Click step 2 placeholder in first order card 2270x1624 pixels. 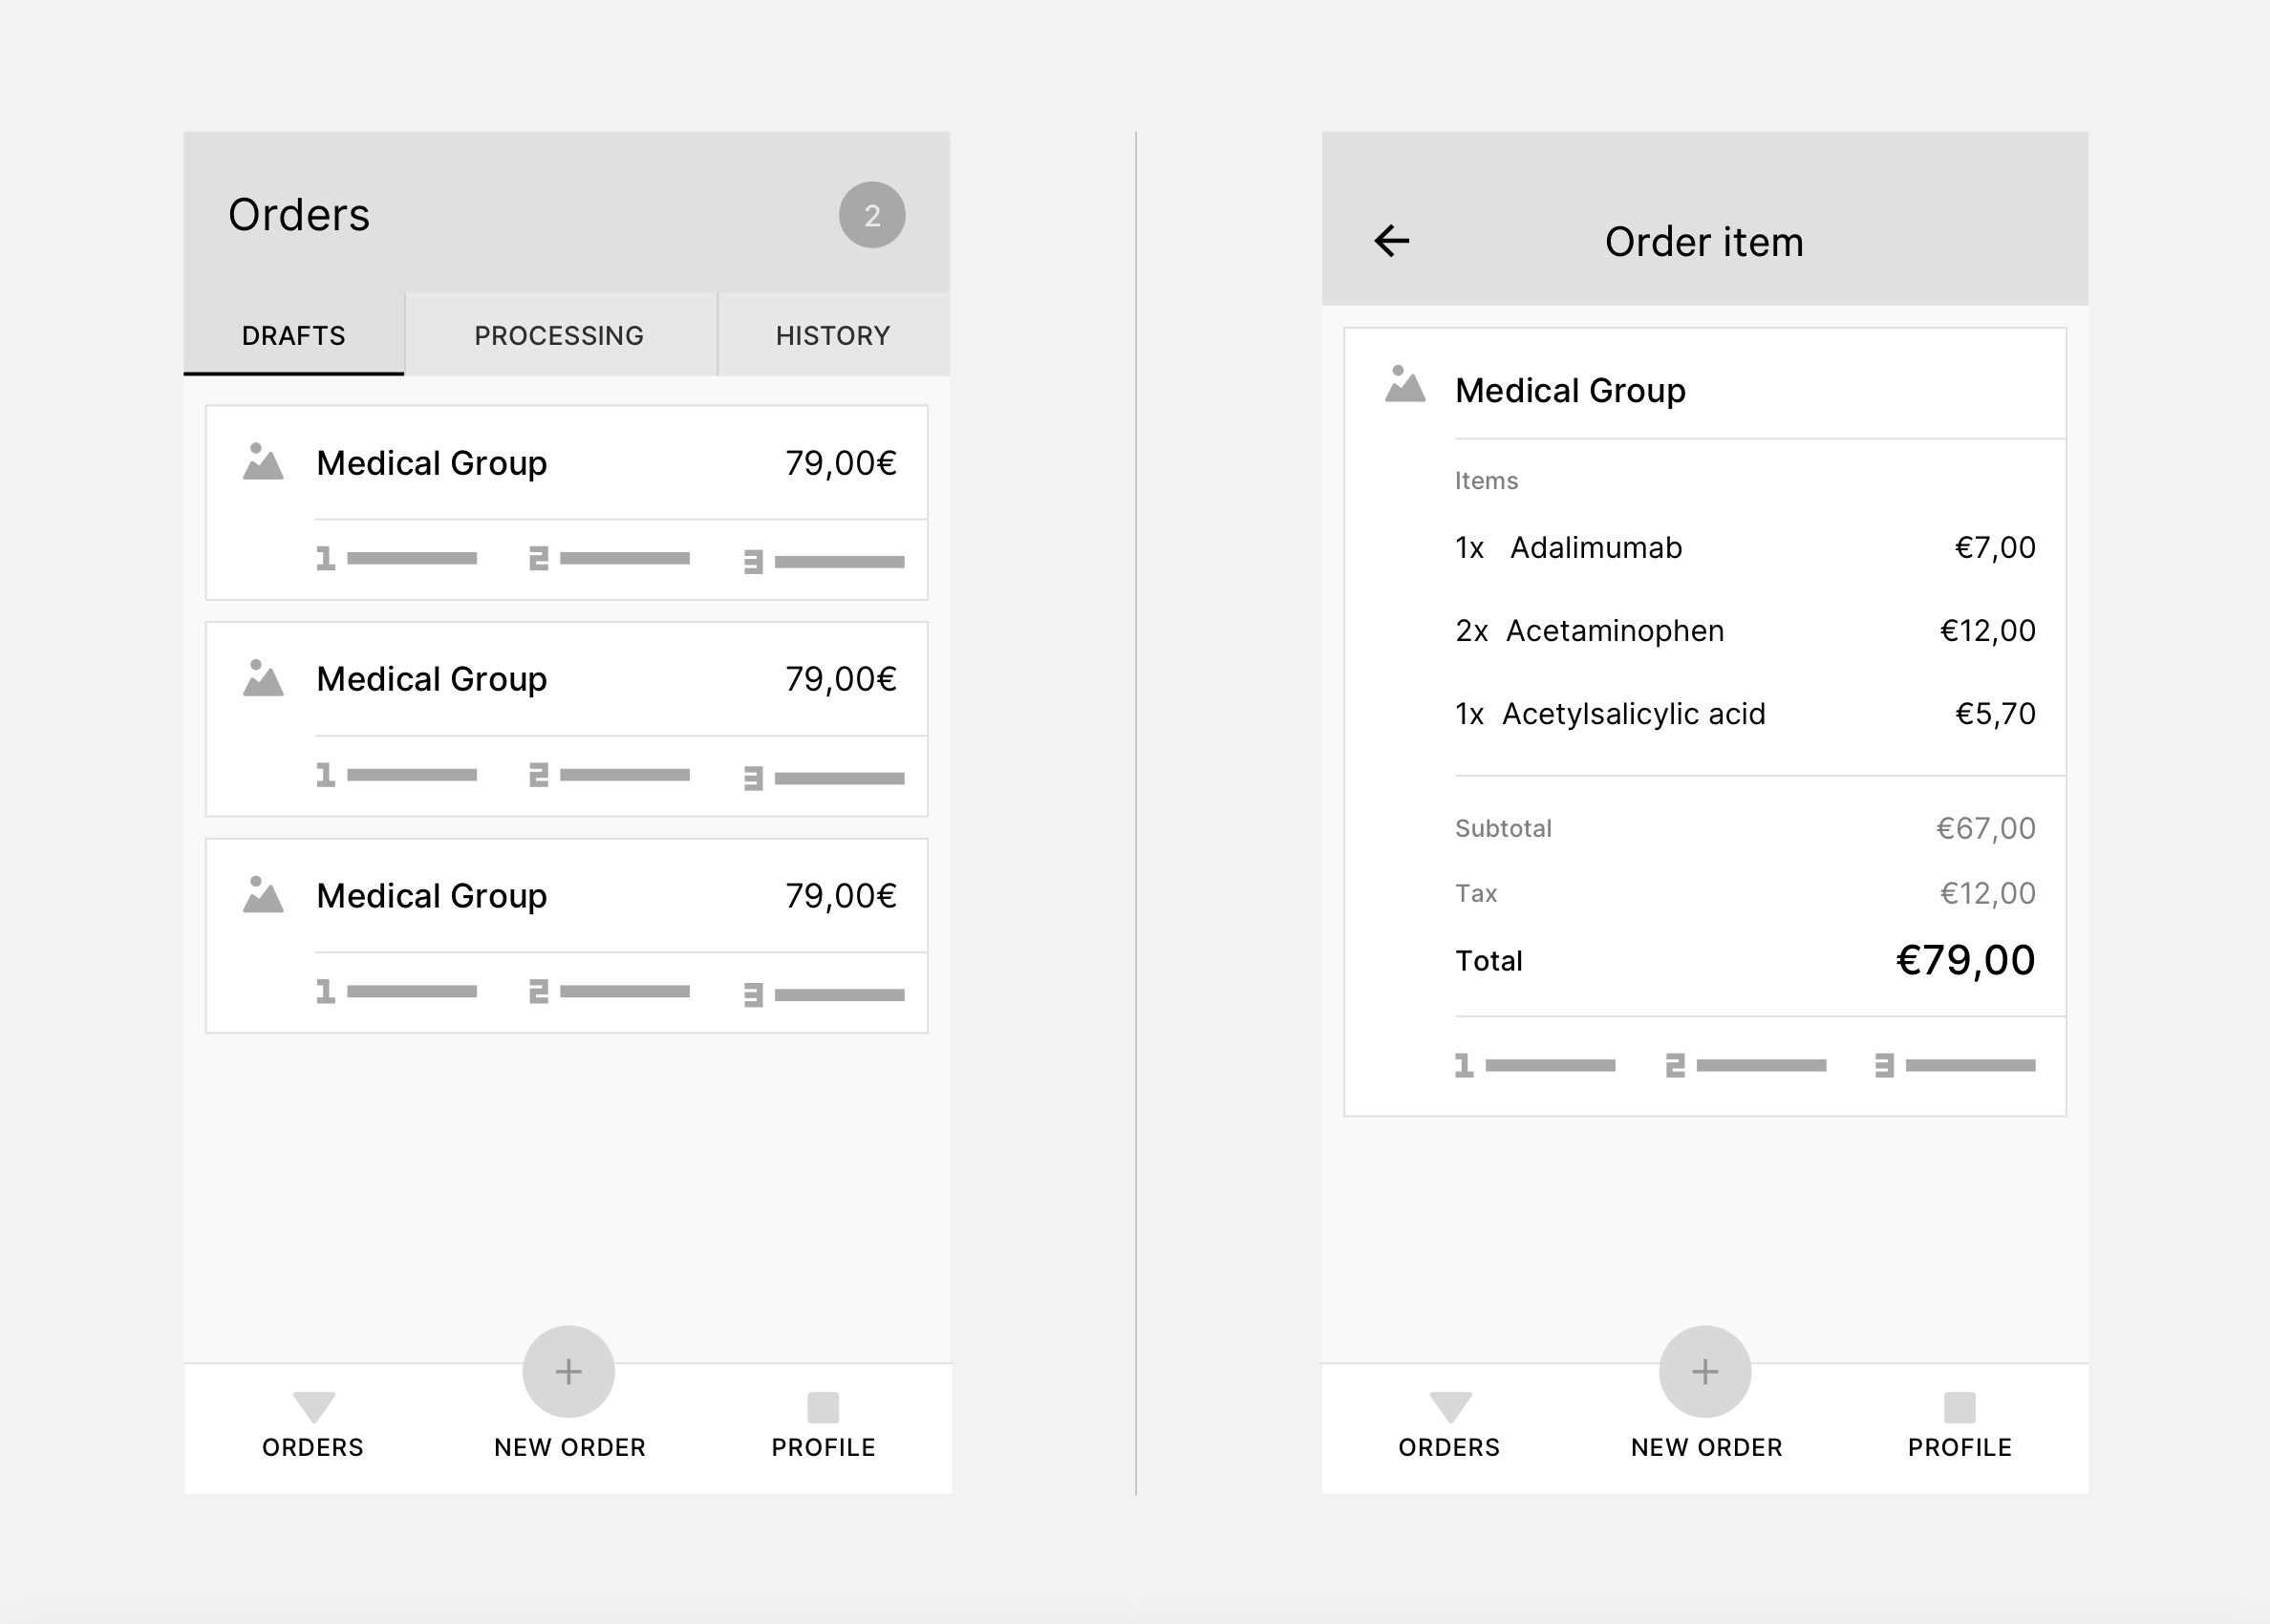click(x=609, y=558)
